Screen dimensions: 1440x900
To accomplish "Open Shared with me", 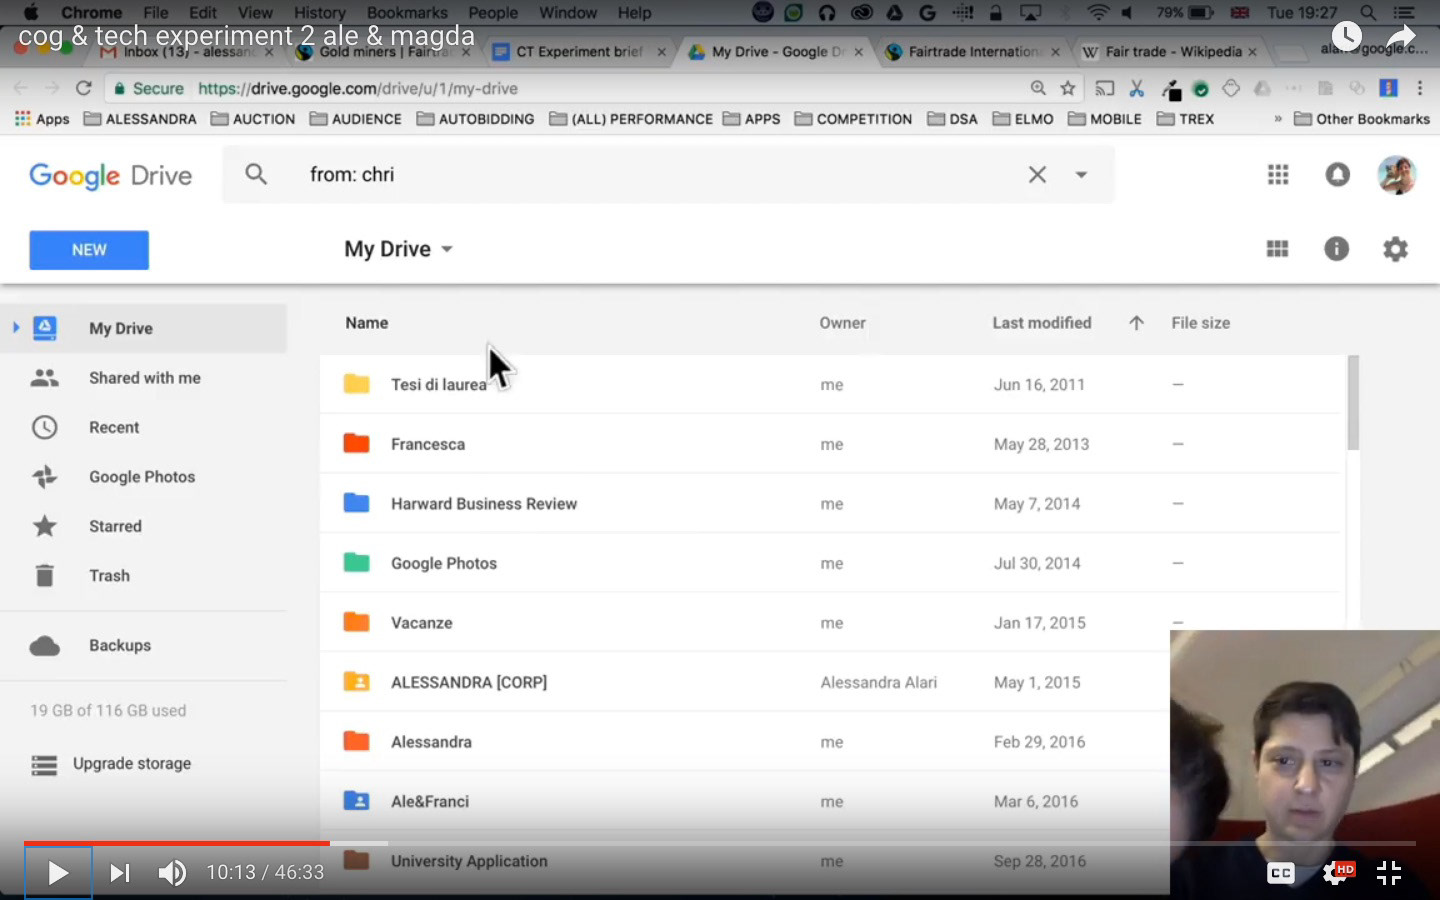I will click(144, 378).
